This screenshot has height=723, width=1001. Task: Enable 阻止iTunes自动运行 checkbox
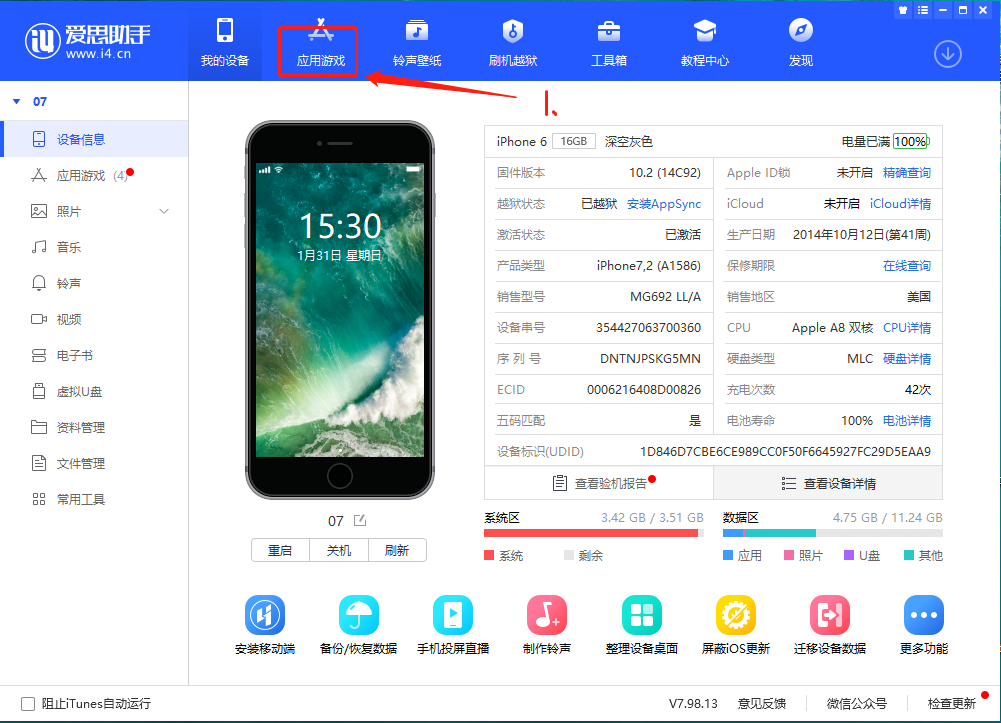[27, 704]
